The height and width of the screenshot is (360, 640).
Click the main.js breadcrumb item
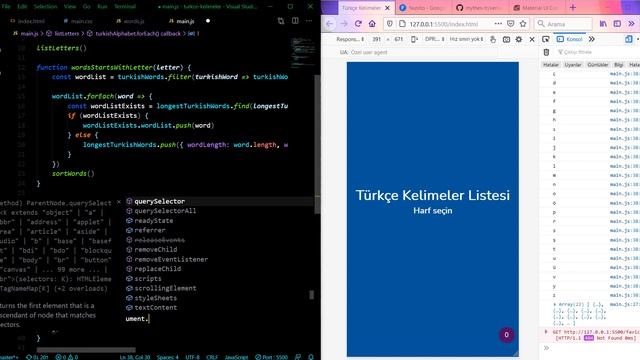(26, 33)
